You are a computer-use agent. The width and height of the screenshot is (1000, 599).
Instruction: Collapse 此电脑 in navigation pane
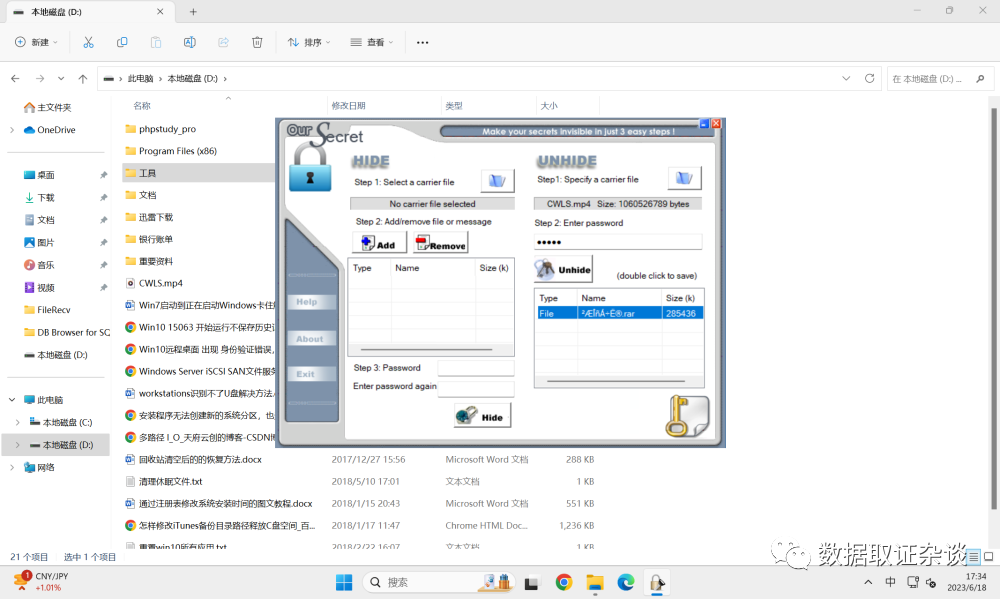[12, 399]
